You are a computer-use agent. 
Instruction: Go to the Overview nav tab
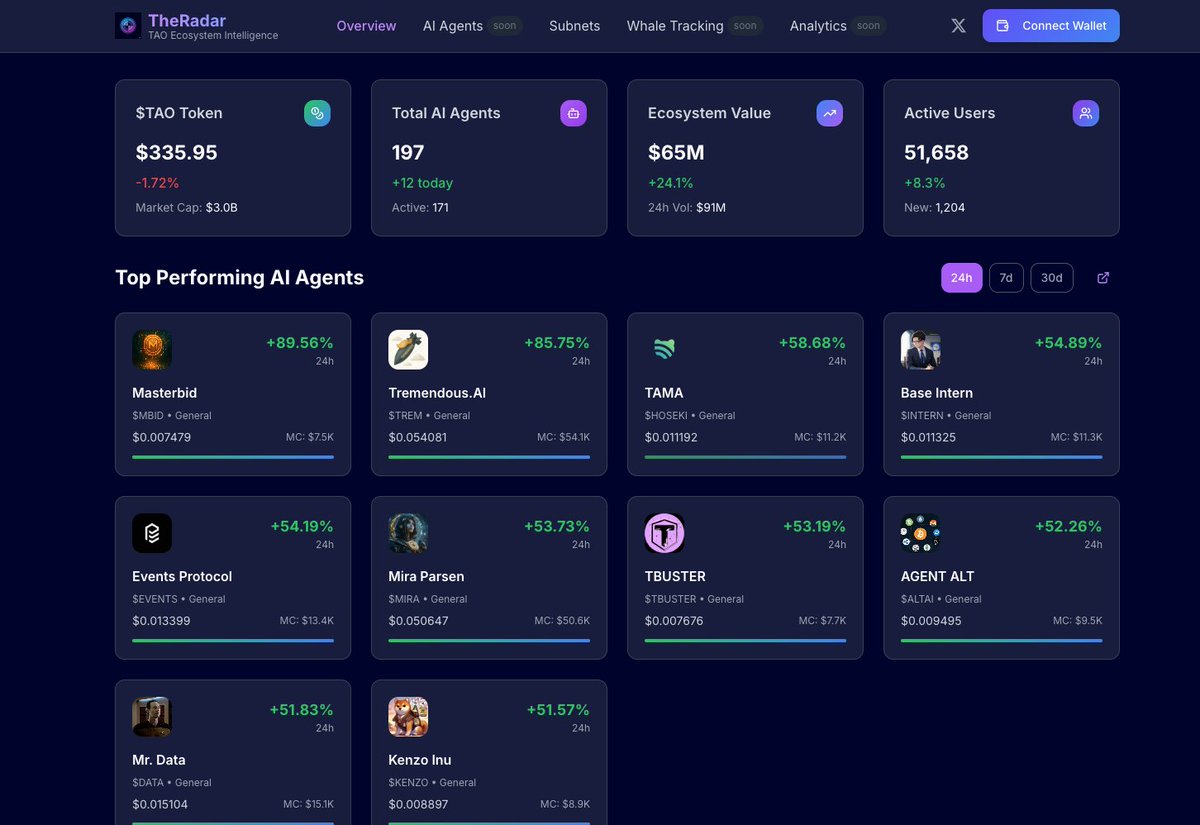coord(366,26)
